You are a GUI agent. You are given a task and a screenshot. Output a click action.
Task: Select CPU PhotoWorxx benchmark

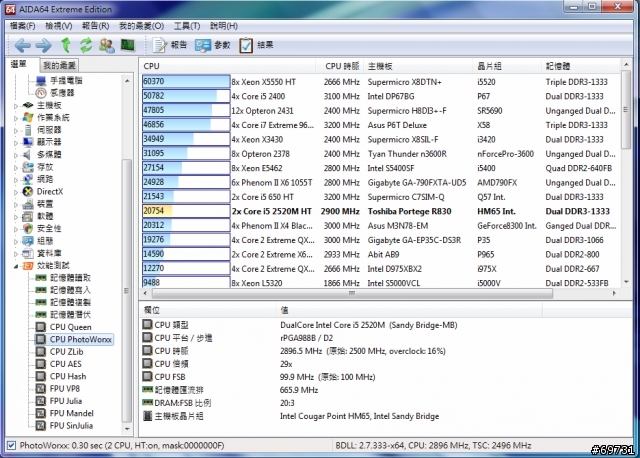tap(80, 339)
